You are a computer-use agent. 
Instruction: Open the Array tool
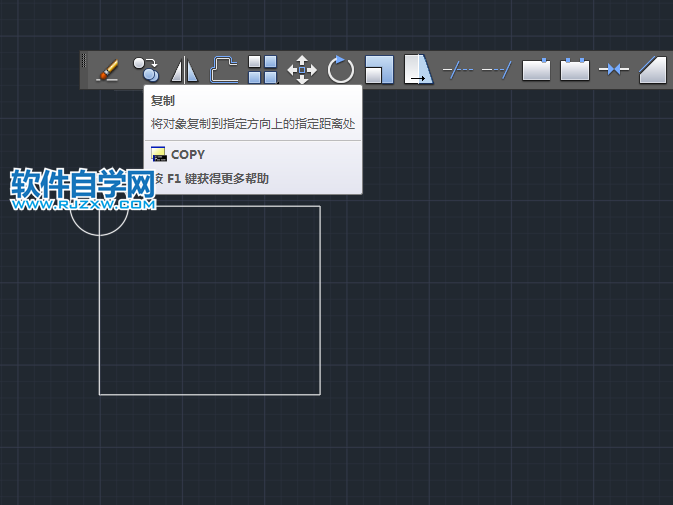point(262,69)
